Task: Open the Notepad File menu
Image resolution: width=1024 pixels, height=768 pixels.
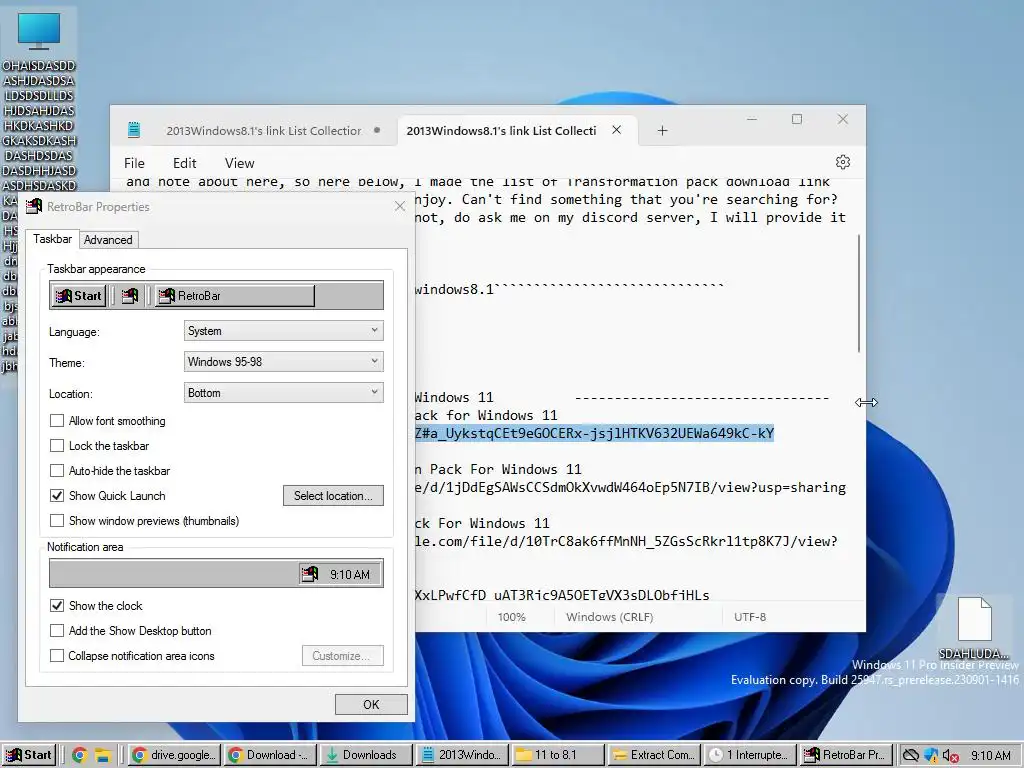Action: point(134,163)
